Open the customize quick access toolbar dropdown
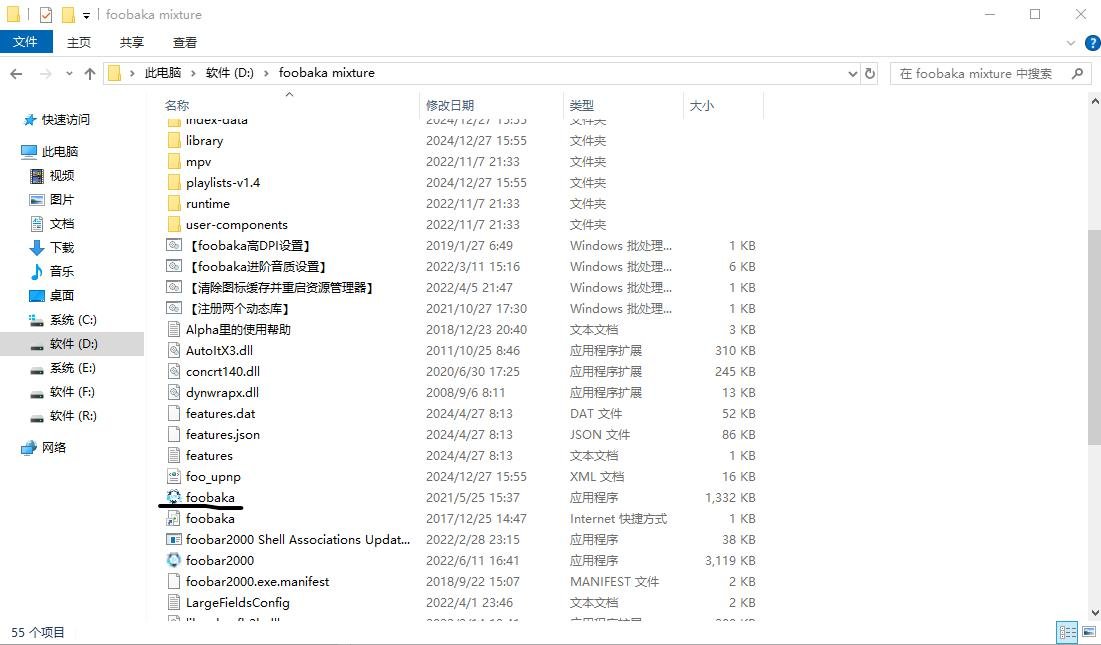This screenshot has height=645, width=1101. coord(87,15)
